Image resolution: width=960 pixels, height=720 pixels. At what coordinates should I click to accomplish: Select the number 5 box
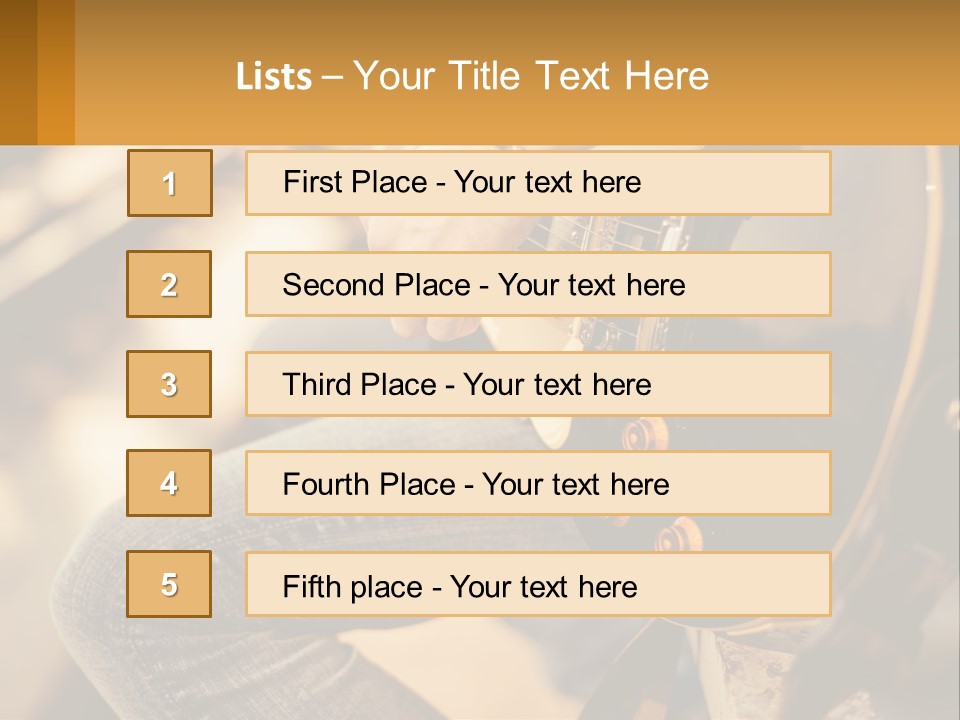pyautogui.click(x=169, y=584)
